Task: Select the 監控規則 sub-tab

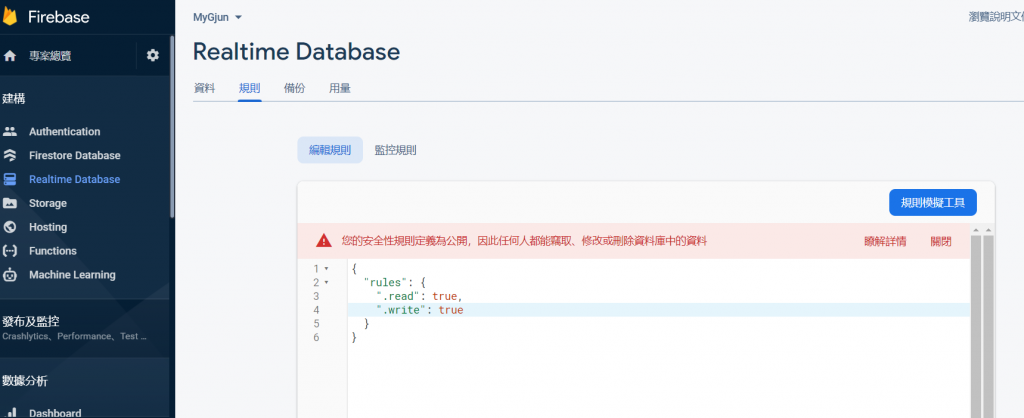Action: [x=395, y=150]
